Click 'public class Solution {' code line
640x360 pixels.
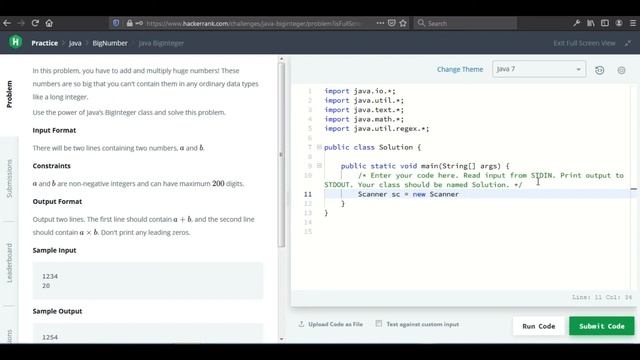click(x=372, y=147)
